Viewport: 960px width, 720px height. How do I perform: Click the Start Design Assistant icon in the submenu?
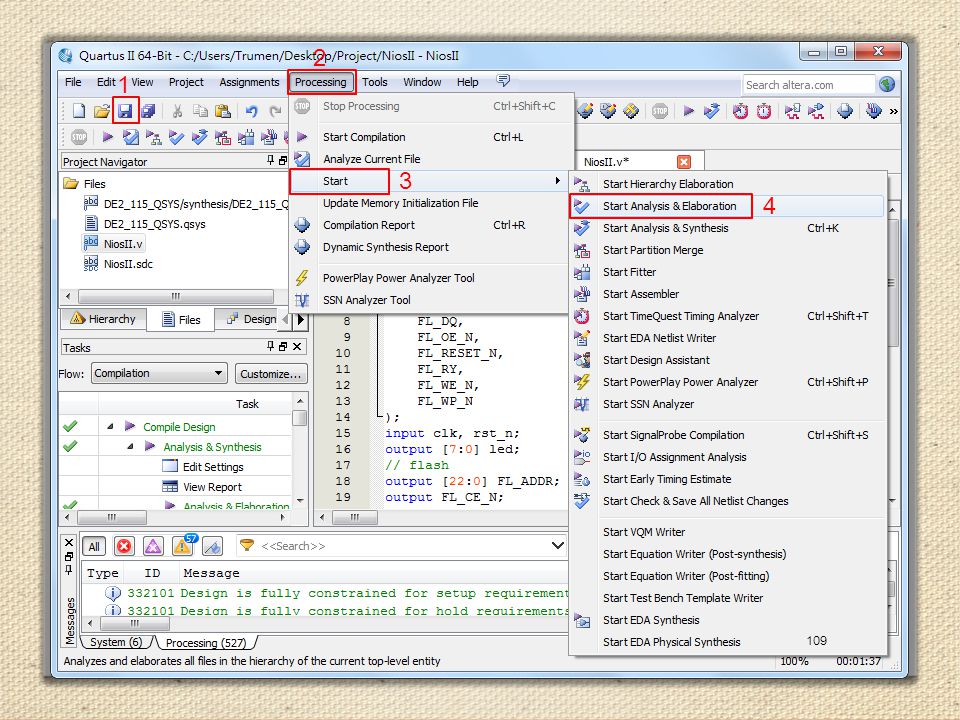click(582, 360)
